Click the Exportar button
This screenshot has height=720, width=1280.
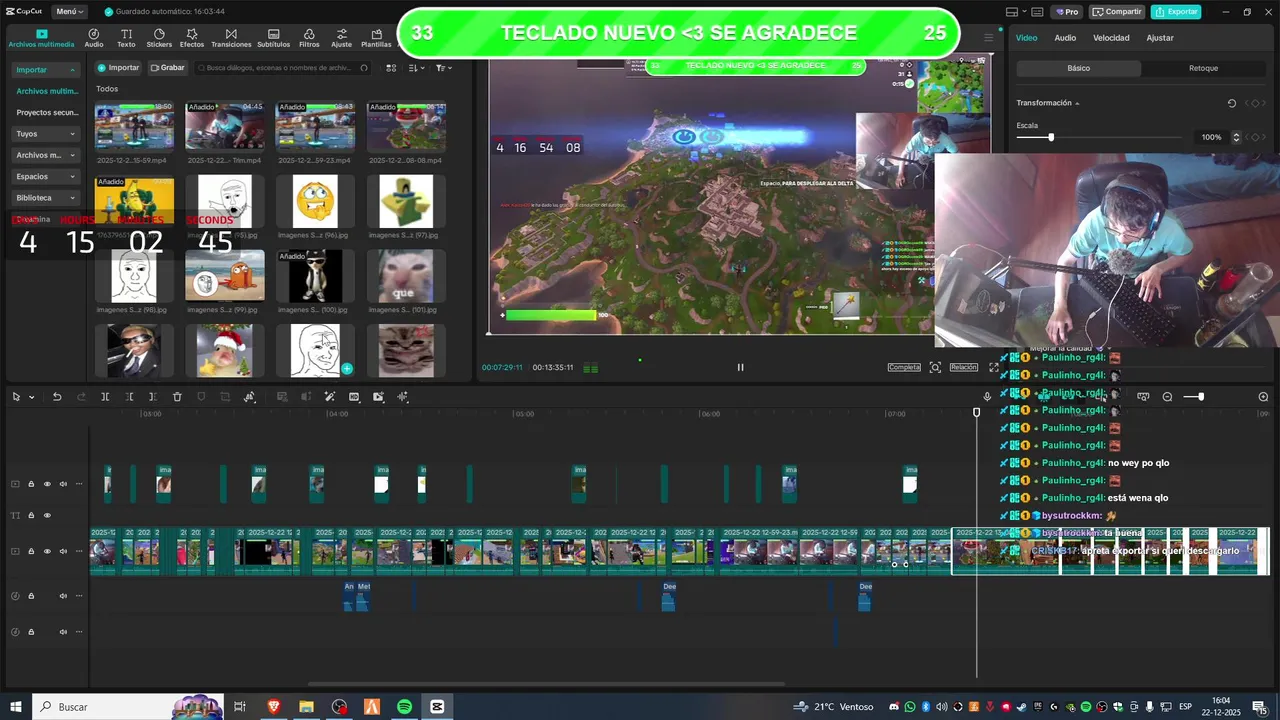tap(1176, 12)
